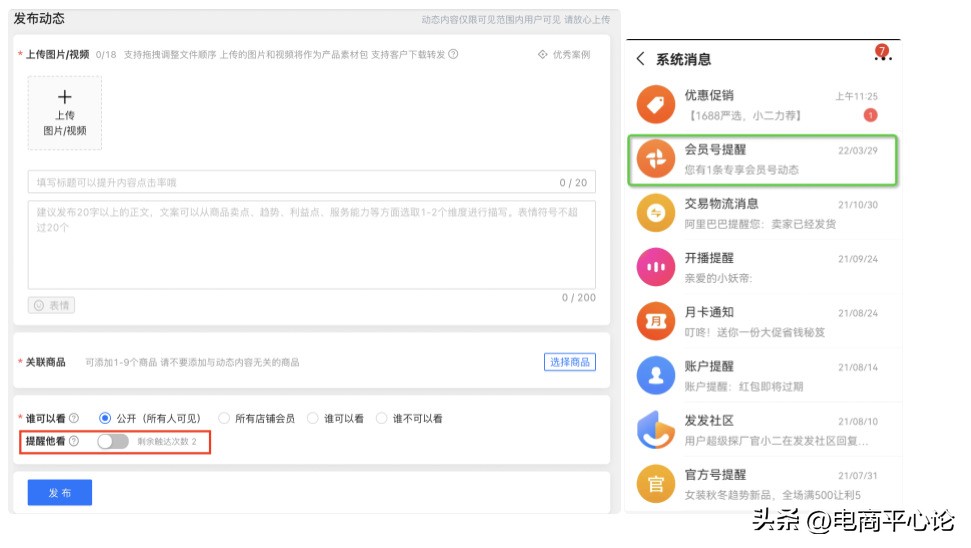Open 开播提醒 icon
Viewport: 971px width, 548px height.
click(656, 267)
